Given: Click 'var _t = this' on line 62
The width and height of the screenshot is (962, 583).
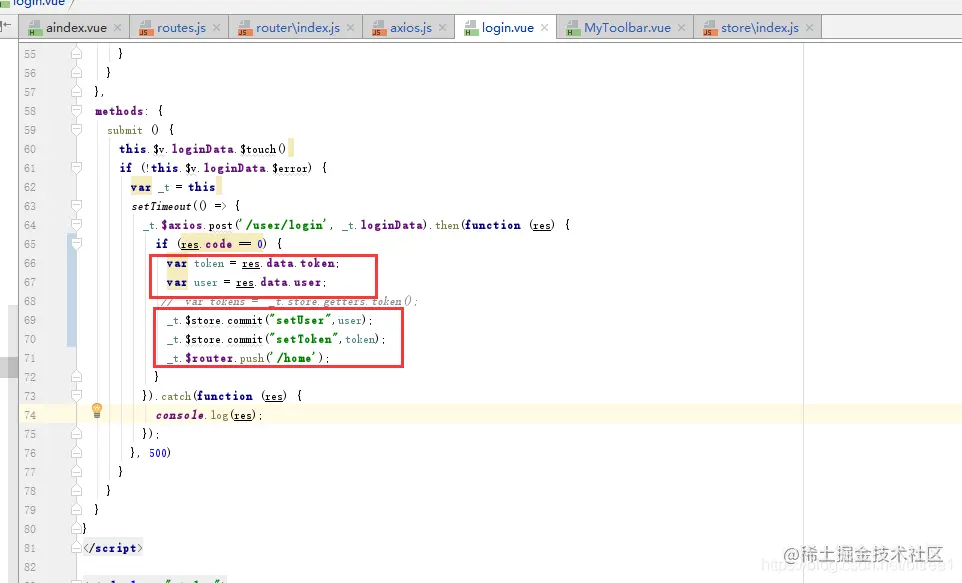Looking at the screenshot, I should [x=173, y=187].
